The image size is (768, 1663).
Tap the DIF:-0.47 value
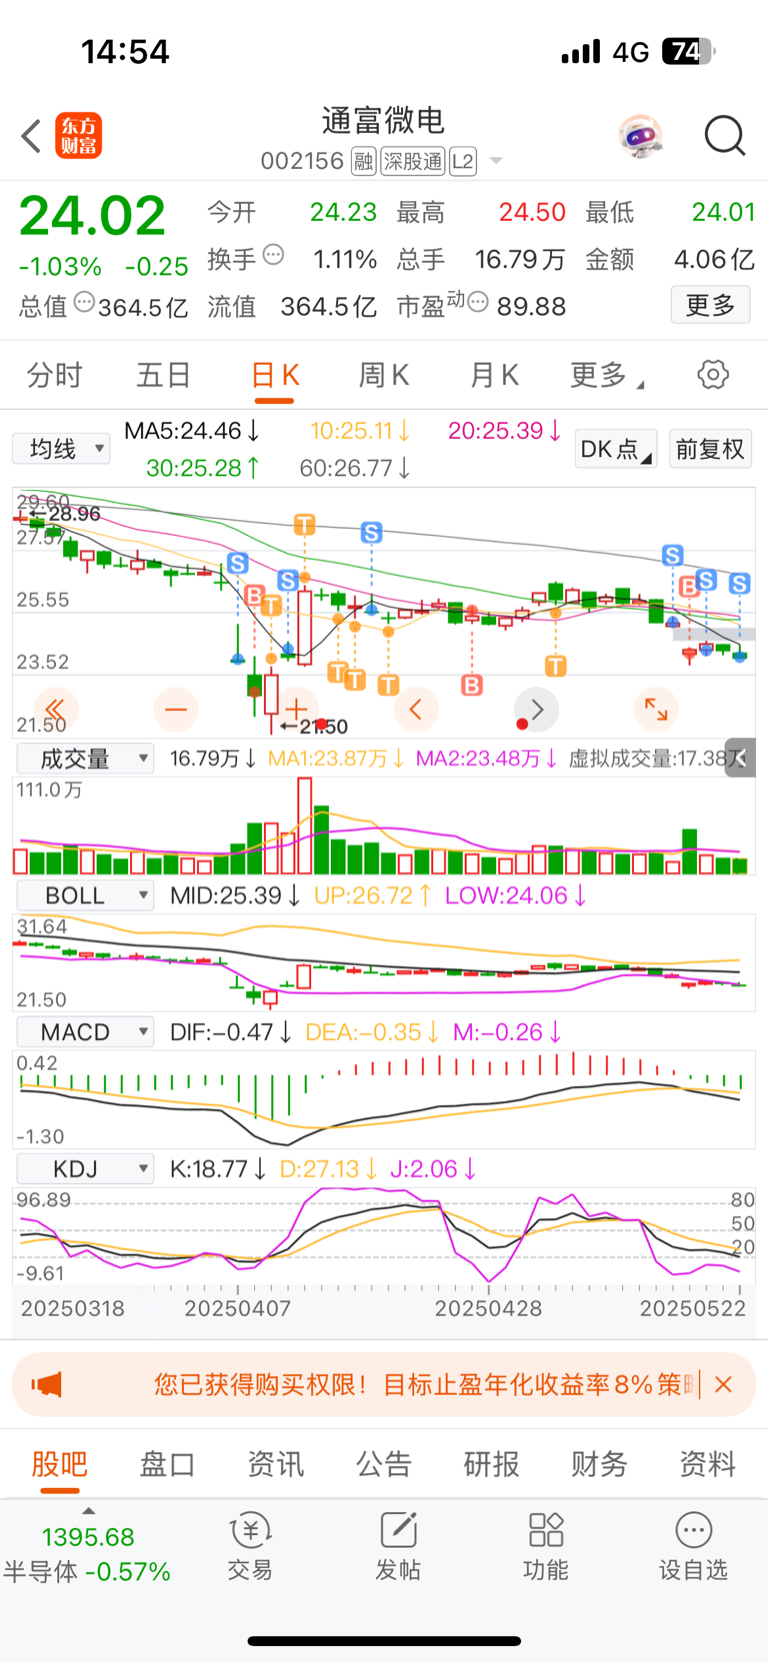point(230,1032)
